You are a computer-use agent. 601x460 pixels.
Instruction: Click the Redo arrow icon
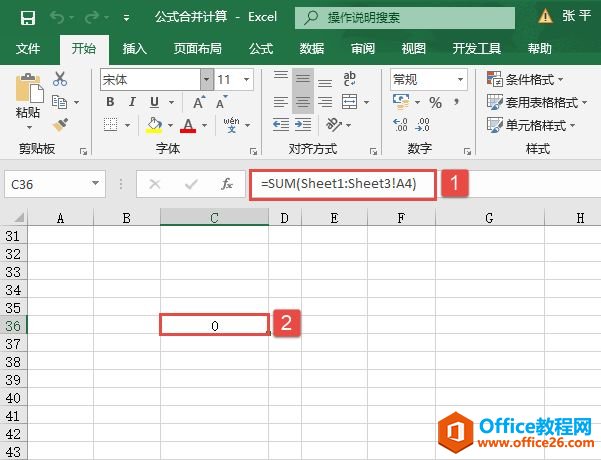92,17
